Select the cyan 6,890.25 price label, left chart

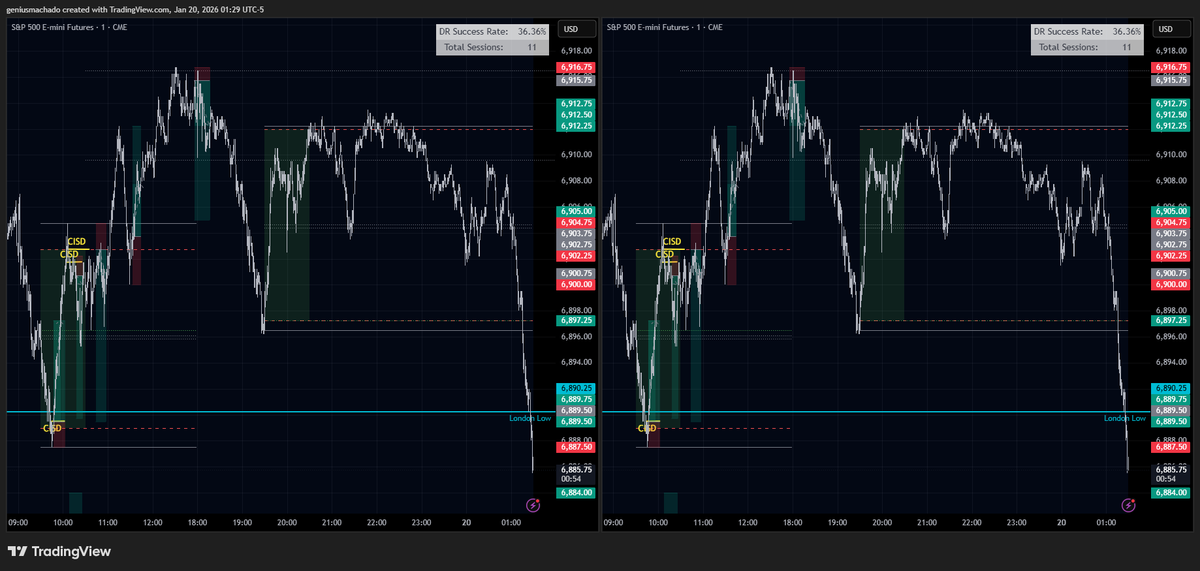[576, 388]
